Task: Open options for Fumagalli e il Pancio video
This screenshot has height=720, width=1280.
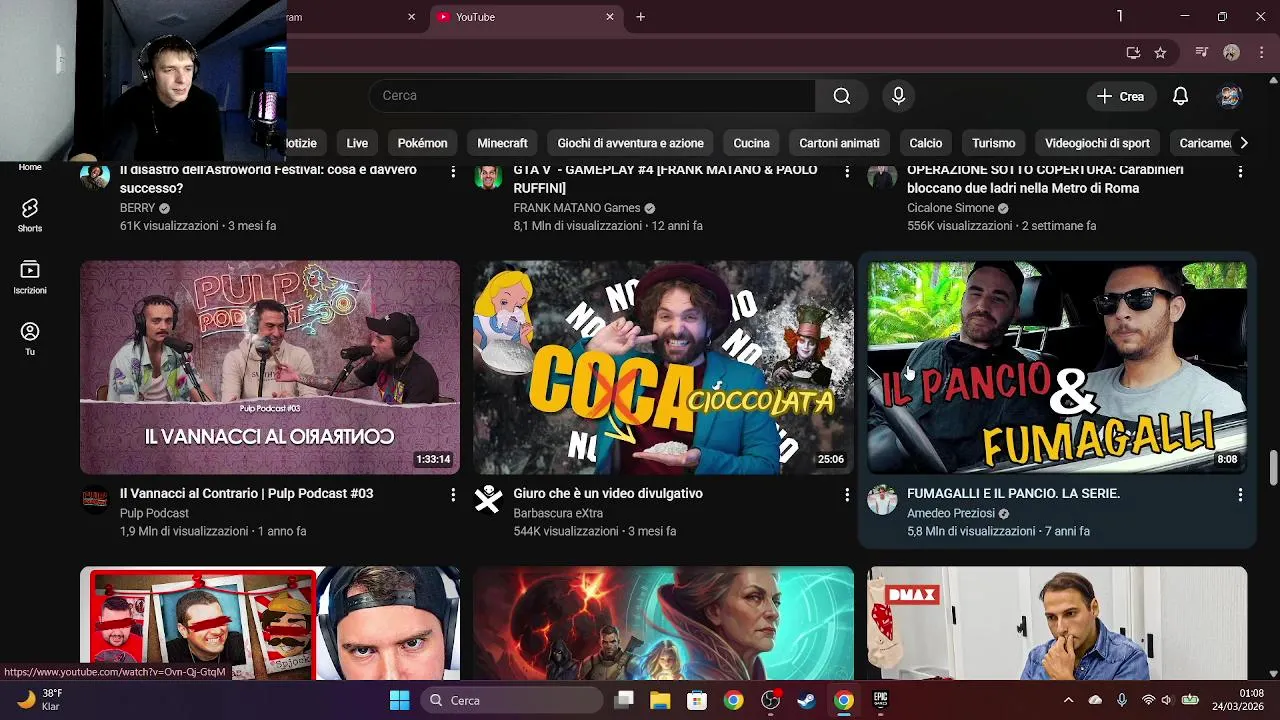Action: pos(1240,495)
